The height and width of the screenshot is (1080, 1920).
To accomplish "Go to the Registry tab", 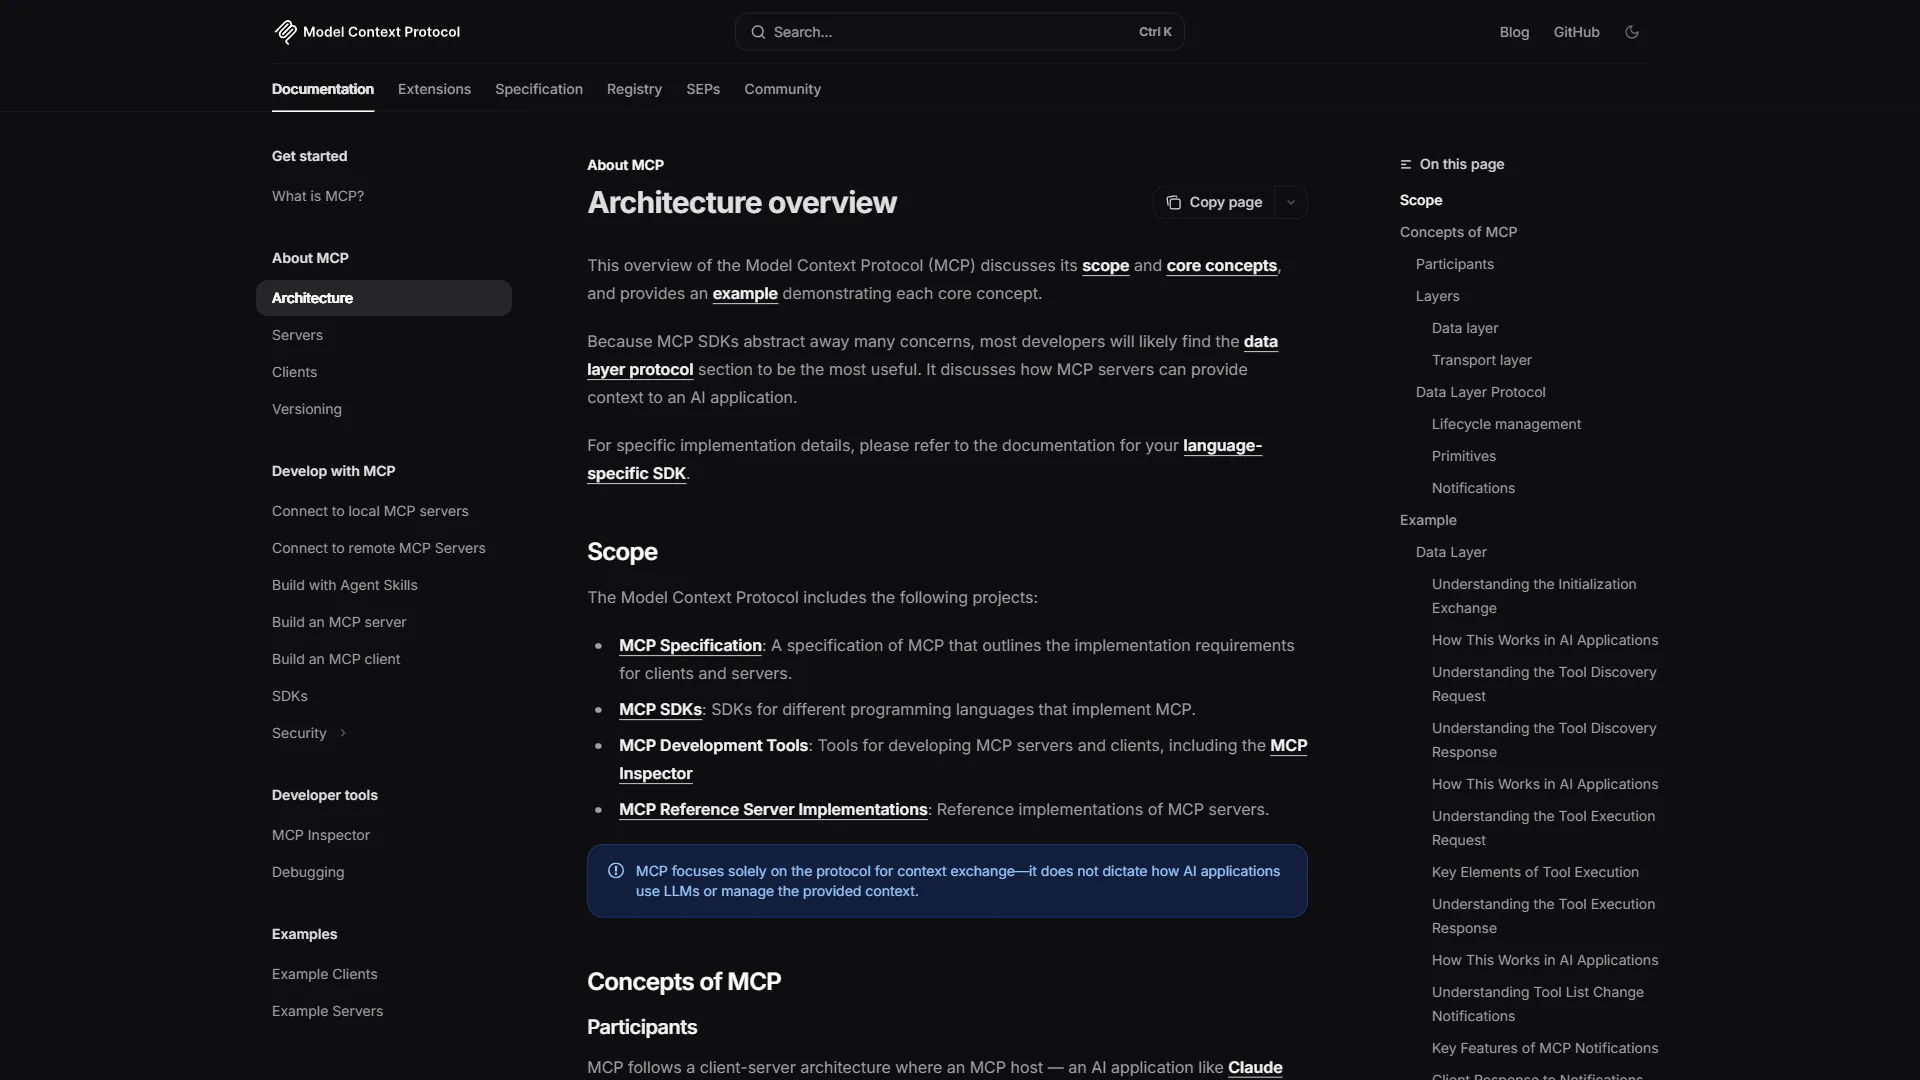I will click(634, 89).
